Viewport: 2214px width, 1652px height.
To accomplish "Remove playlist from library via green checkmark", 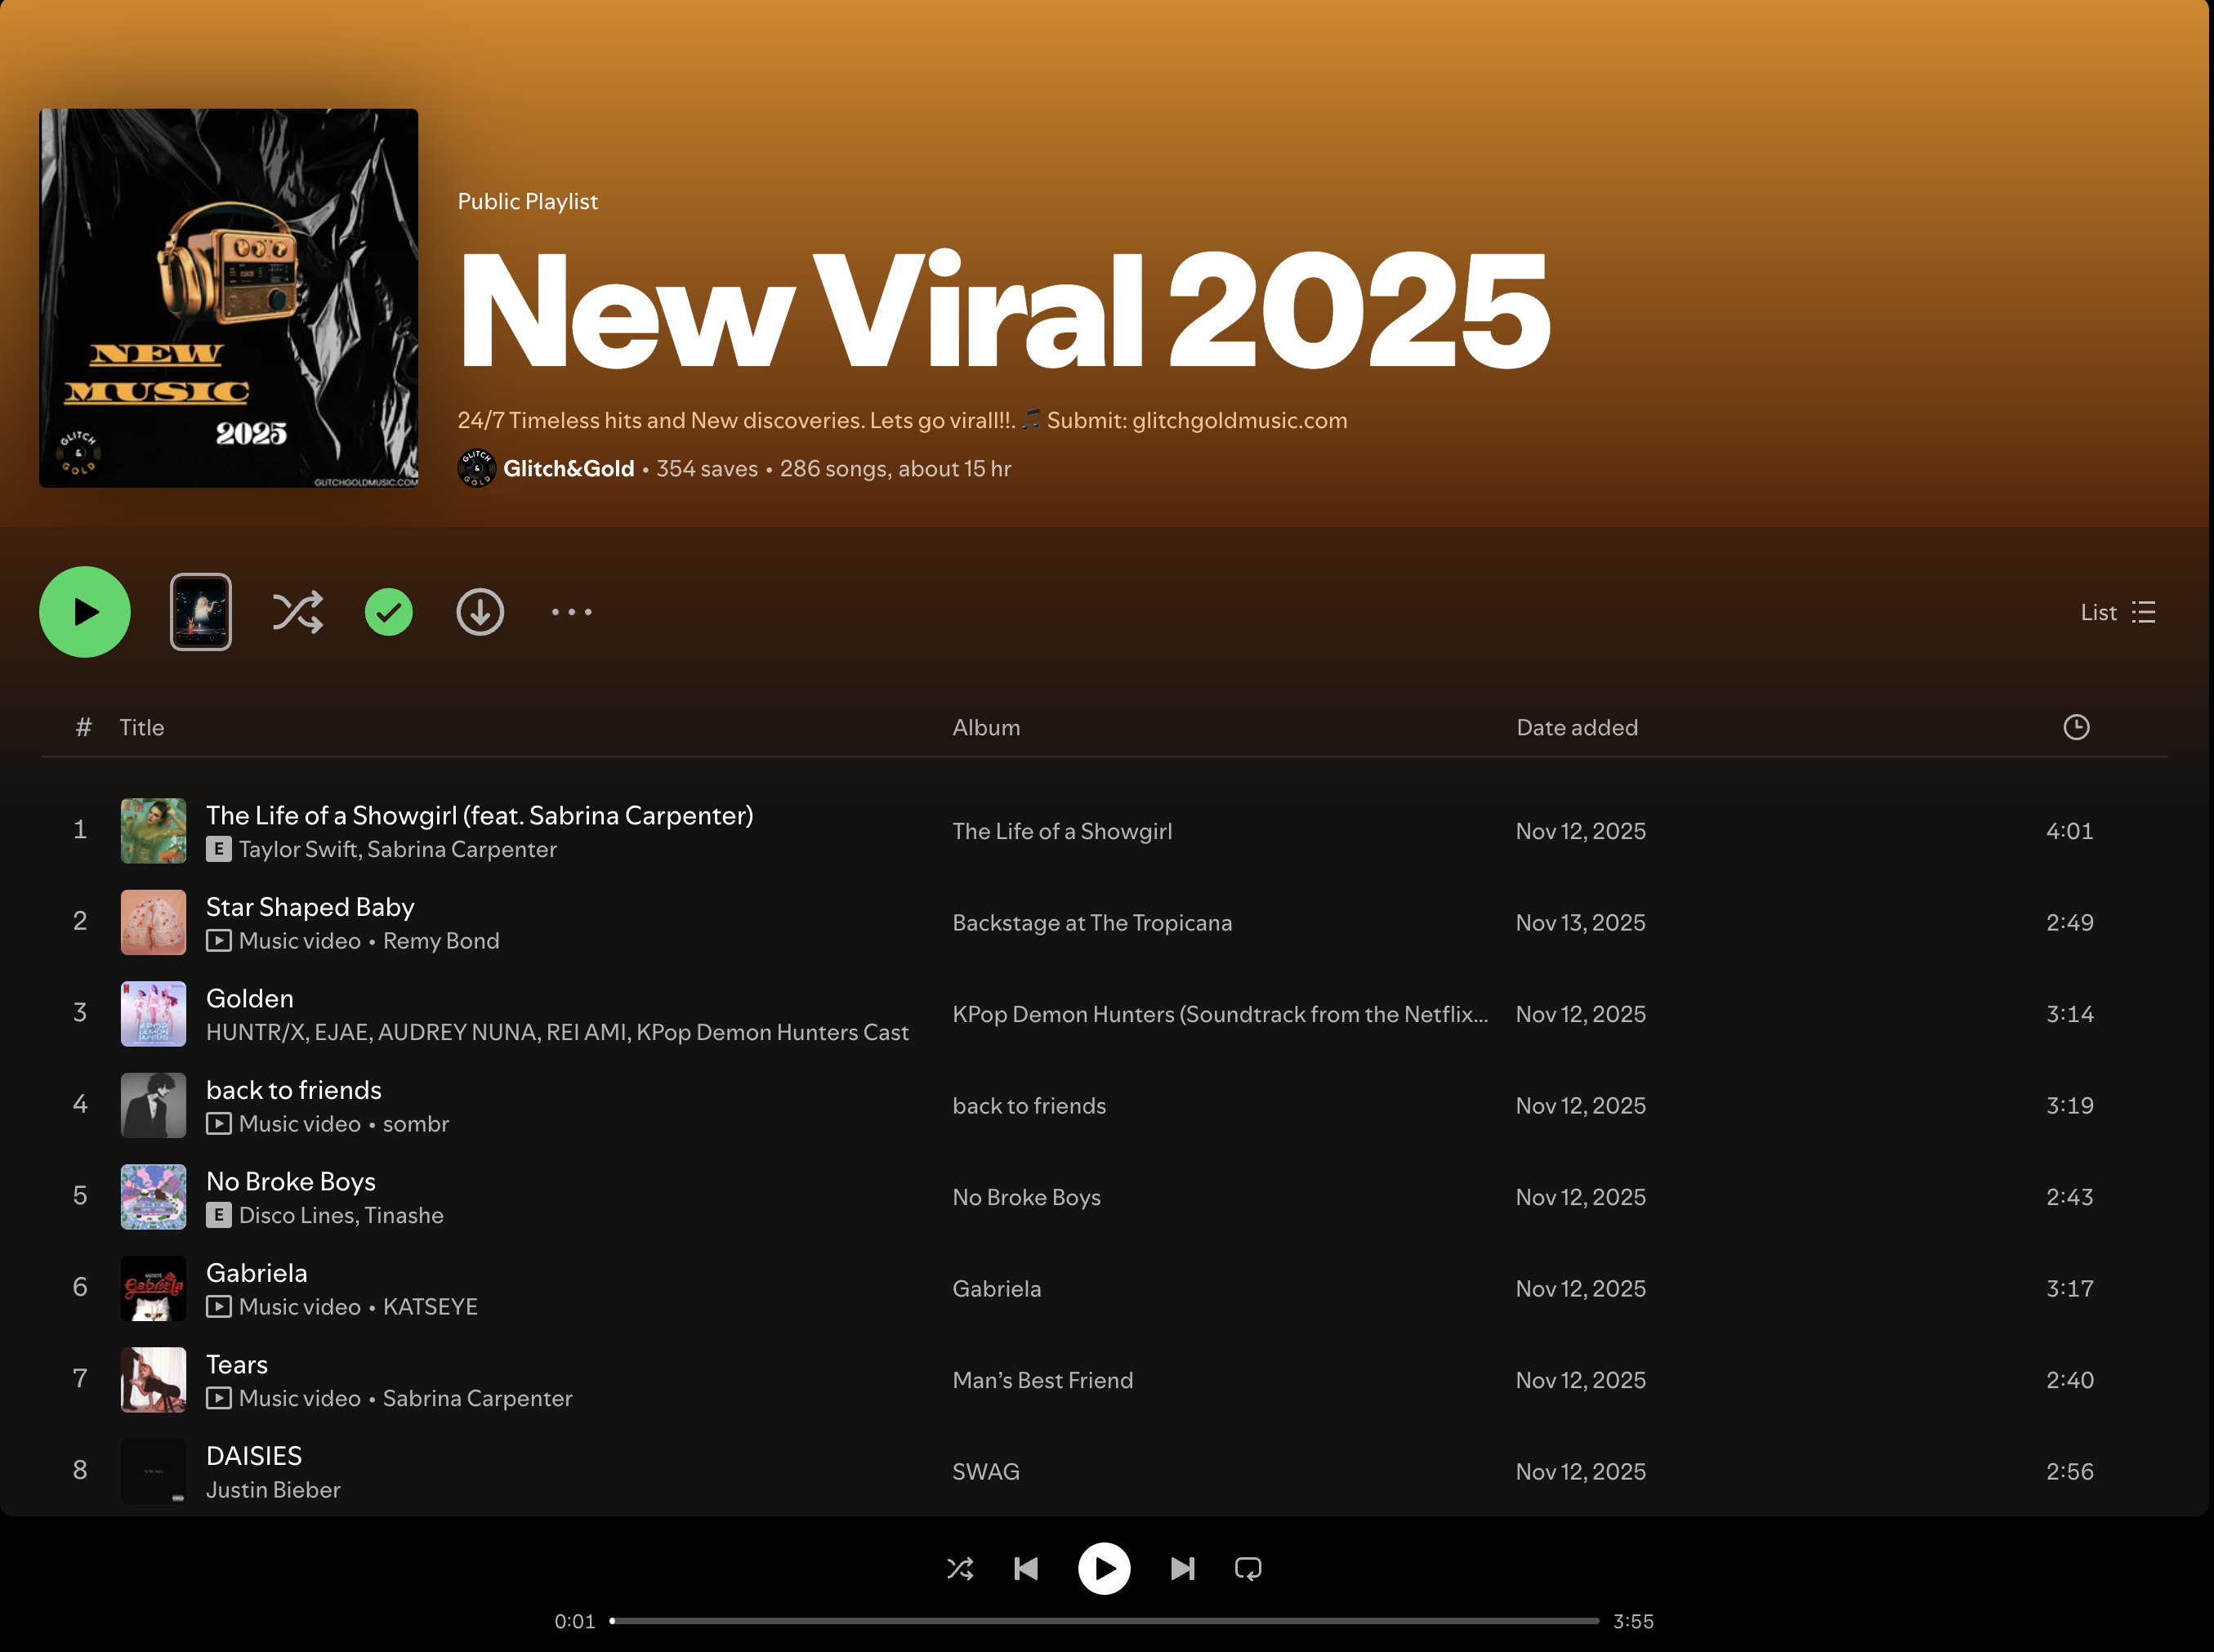I will (389, 612).
